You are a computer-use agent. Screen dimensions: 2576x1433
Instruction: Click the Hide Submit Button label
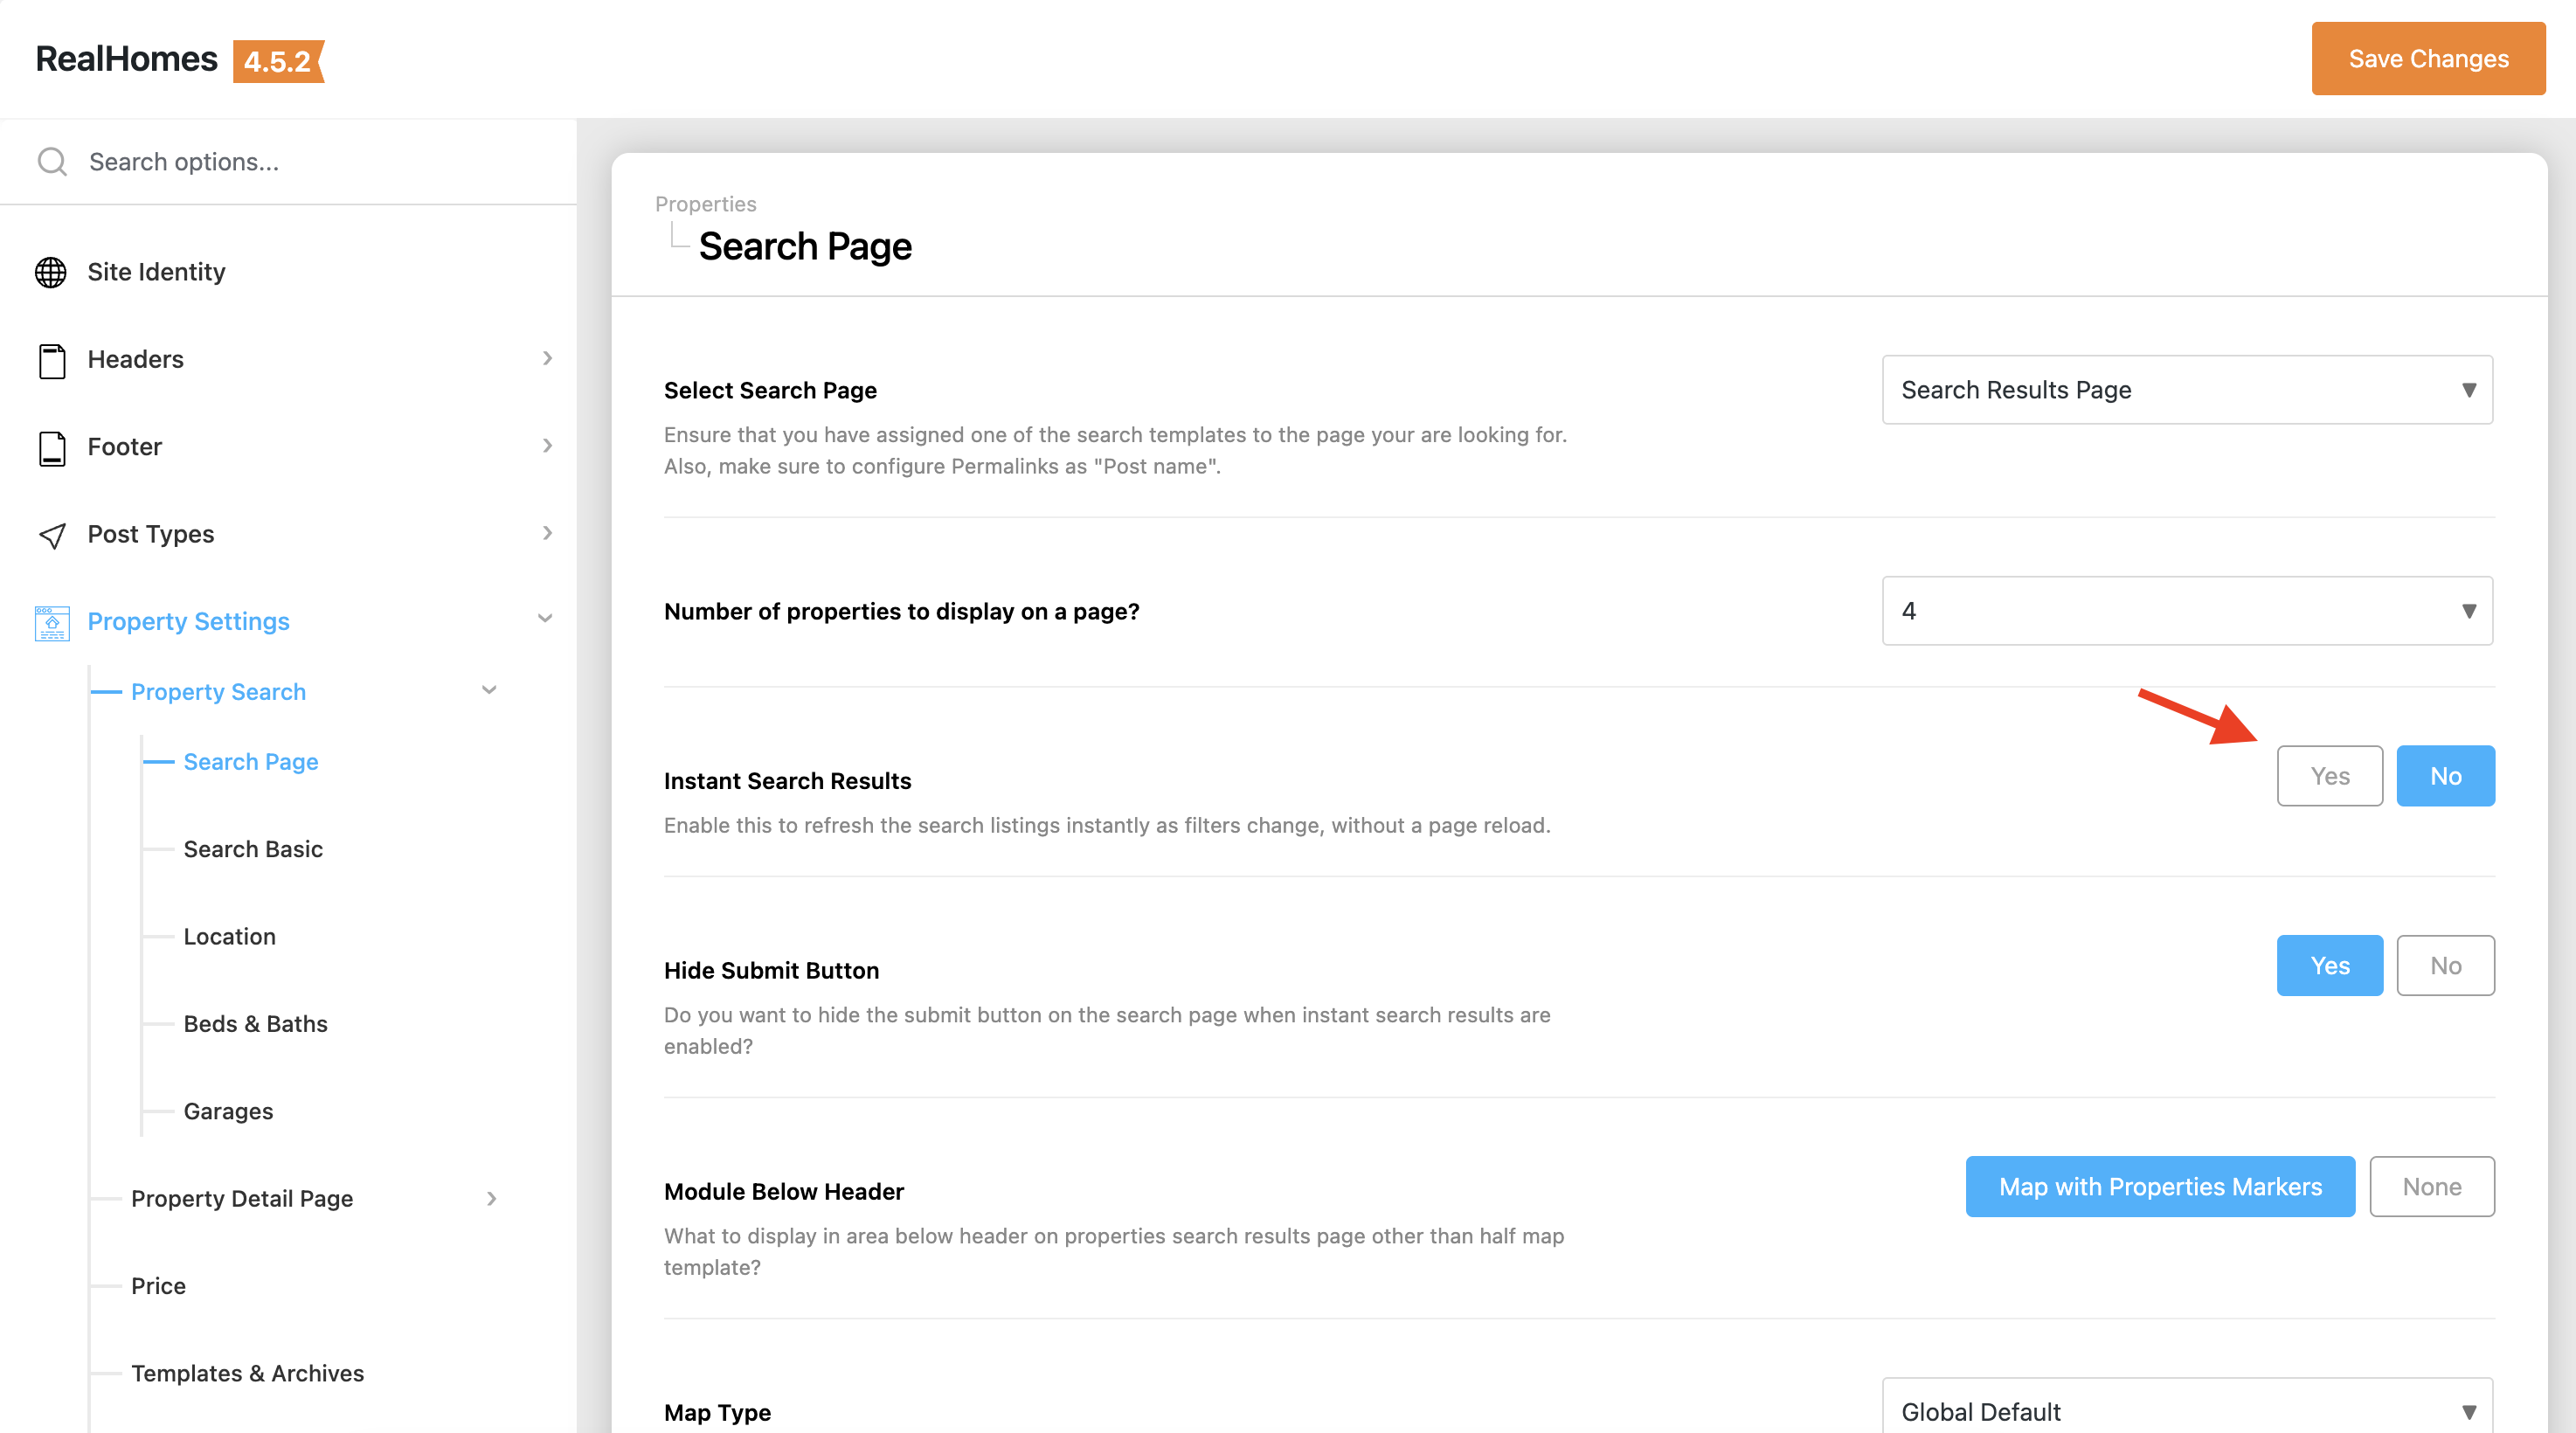(x=772, y=970)
